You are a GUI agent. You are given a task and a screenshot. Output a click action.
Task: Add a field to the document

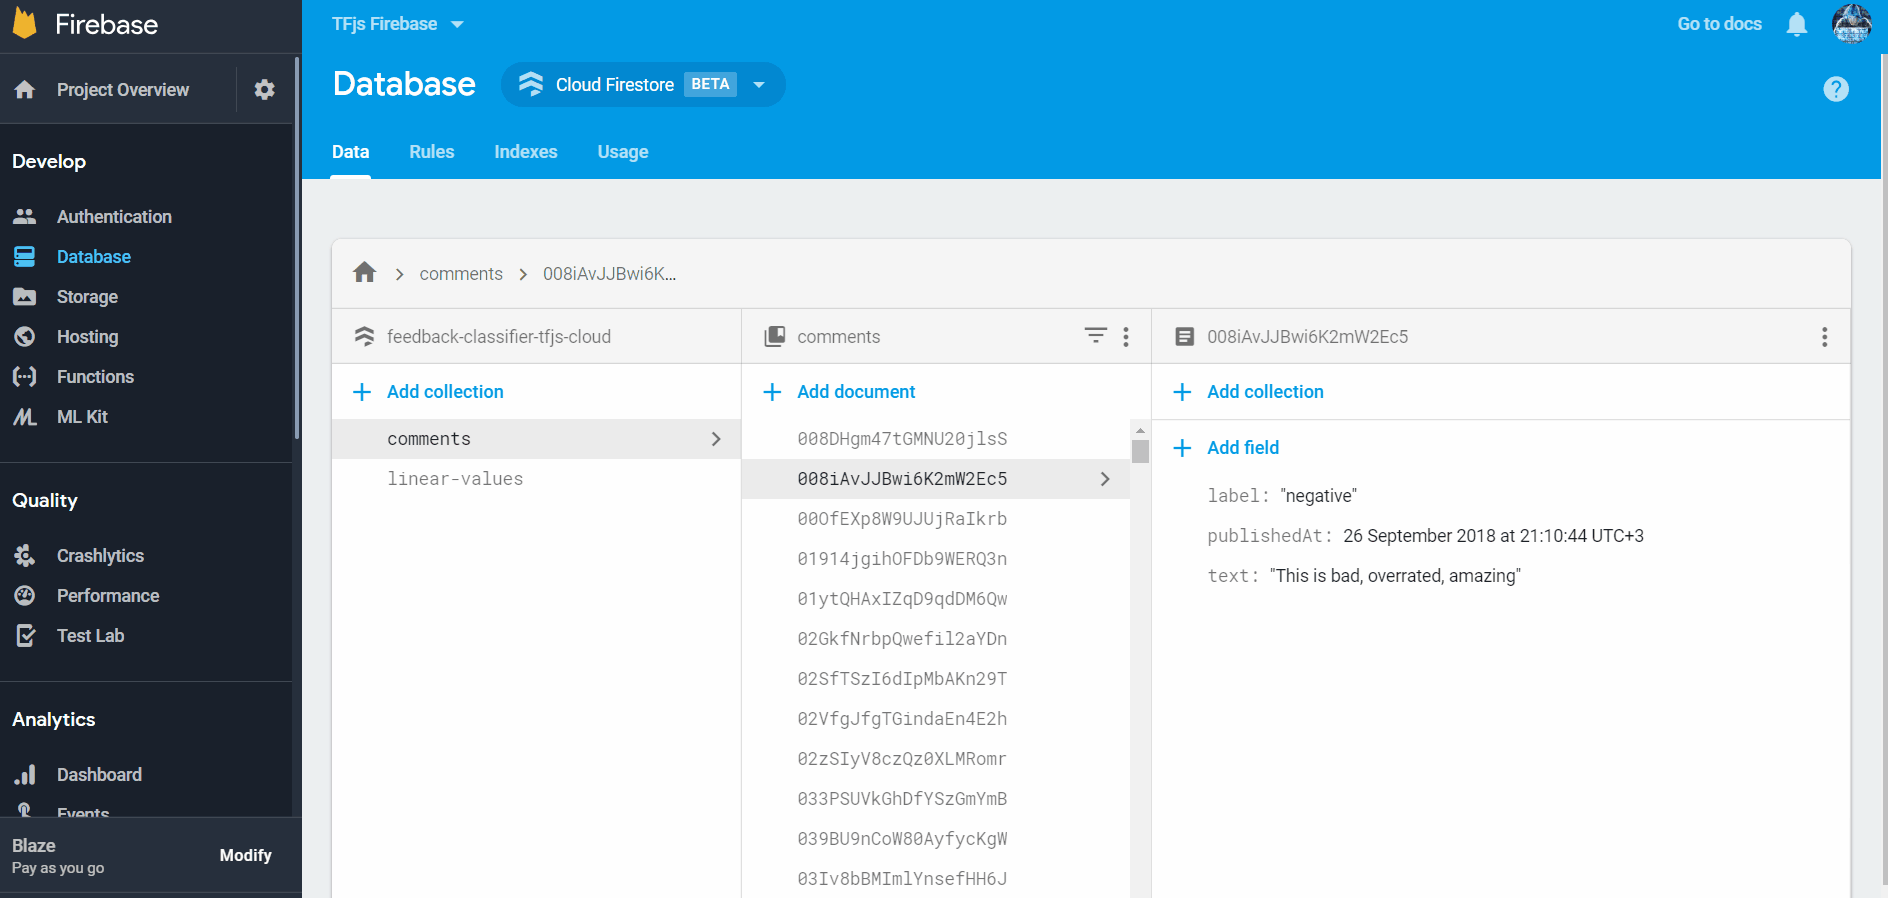coord(1226,448)
